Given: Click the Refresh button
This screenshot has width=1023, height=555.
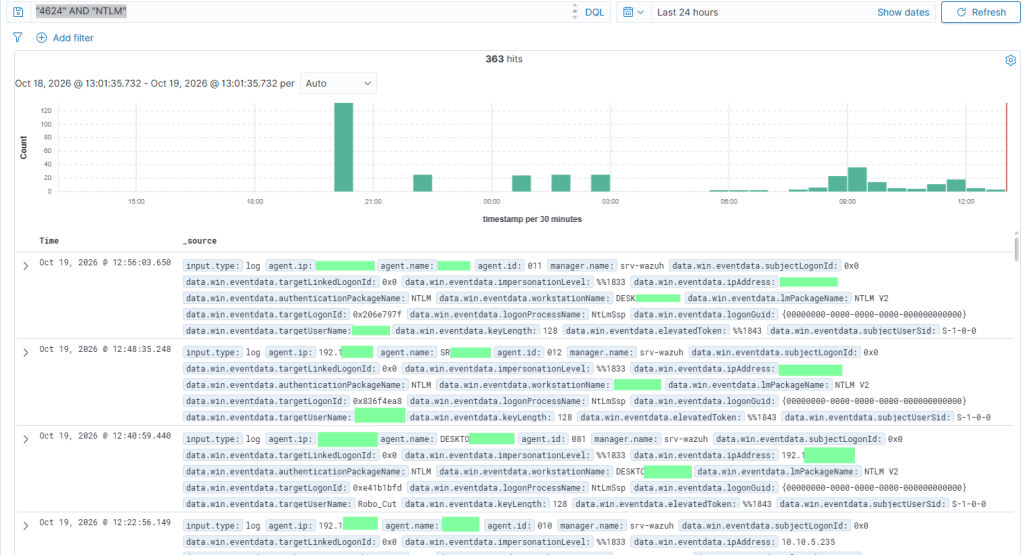Looking at the screenshot, I should click(x=981, y=12).
